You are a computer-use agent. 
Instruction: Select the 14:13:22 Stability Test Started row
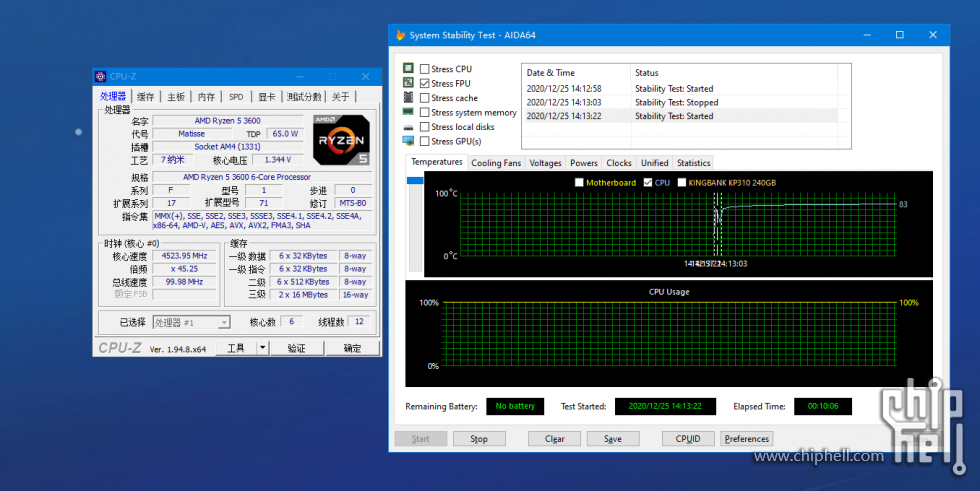679,116
